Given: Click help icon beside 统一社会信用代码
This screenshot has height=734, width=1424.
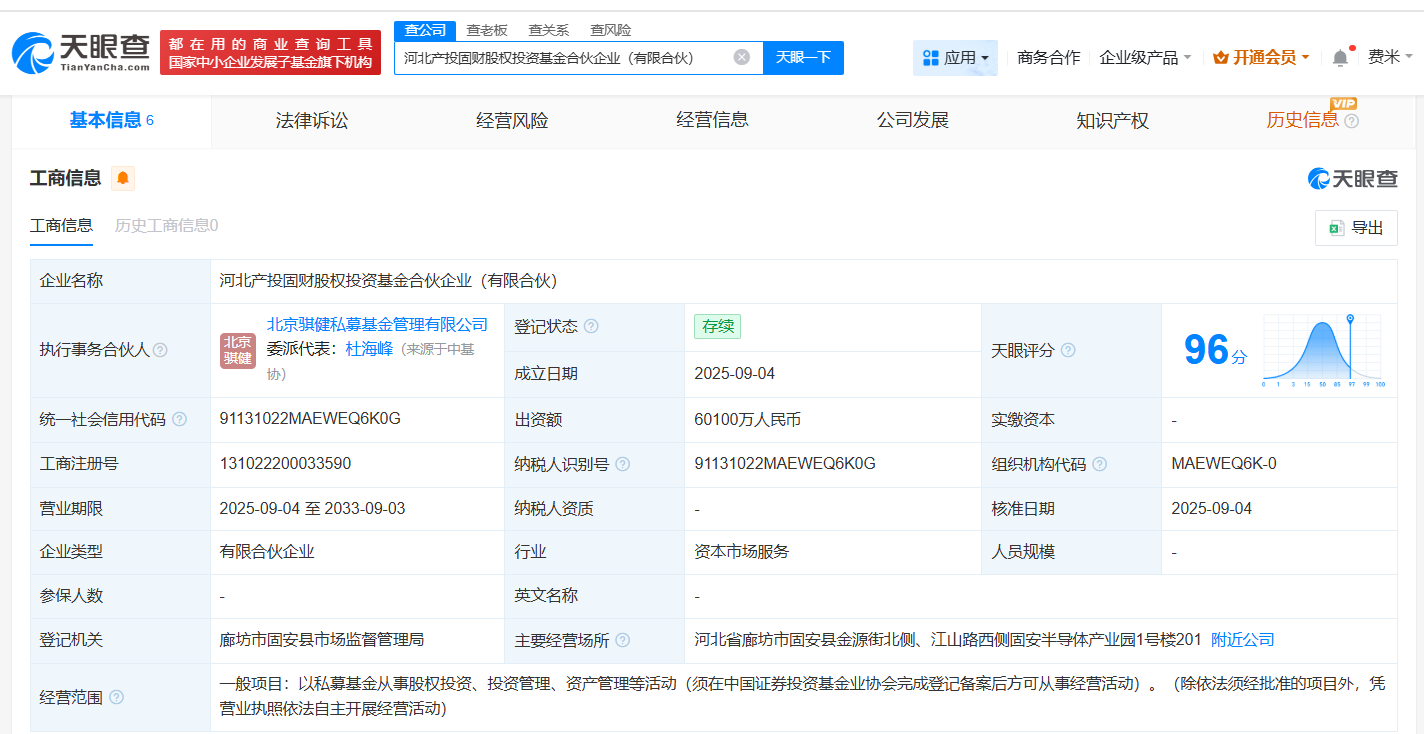Looking at the screenshot, I should point(179,420).
